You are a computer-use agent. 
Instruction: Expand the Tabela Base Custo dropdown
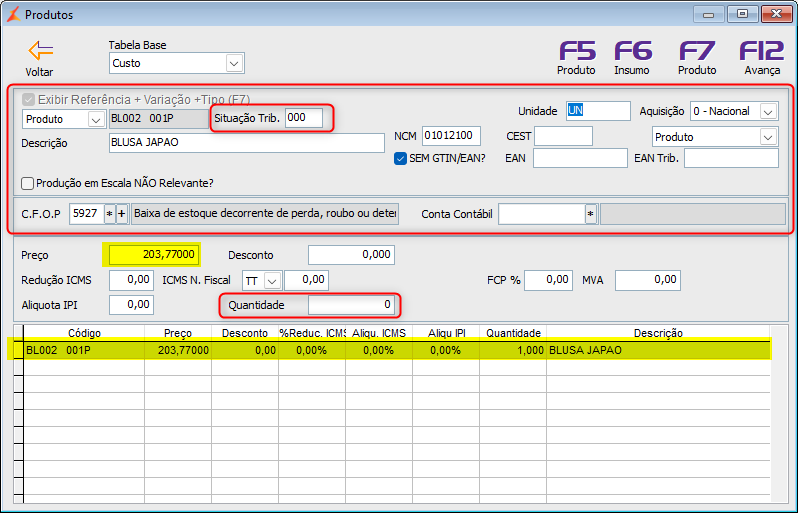coord(234,64)
